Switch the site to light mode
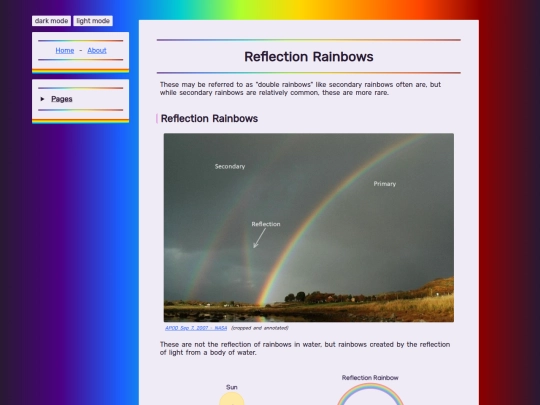540x405 pixels. 93,21
